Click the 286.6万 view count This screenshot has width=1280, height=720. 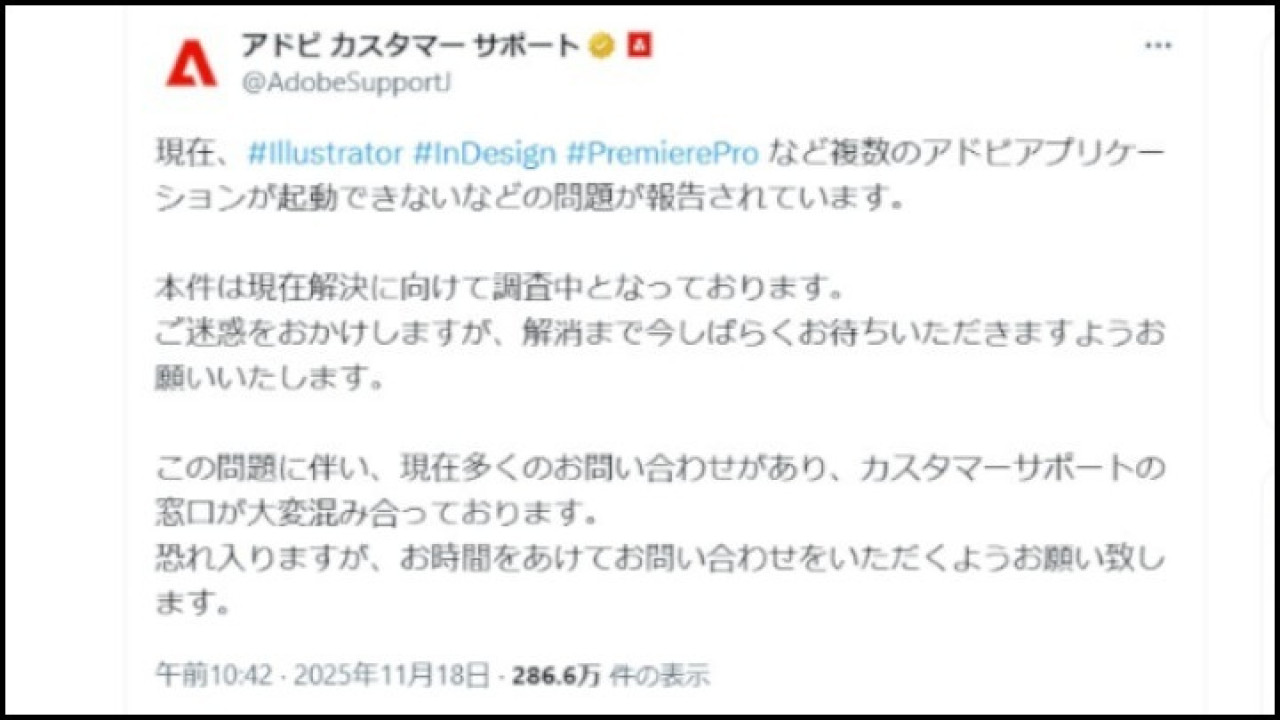(556, 676)
